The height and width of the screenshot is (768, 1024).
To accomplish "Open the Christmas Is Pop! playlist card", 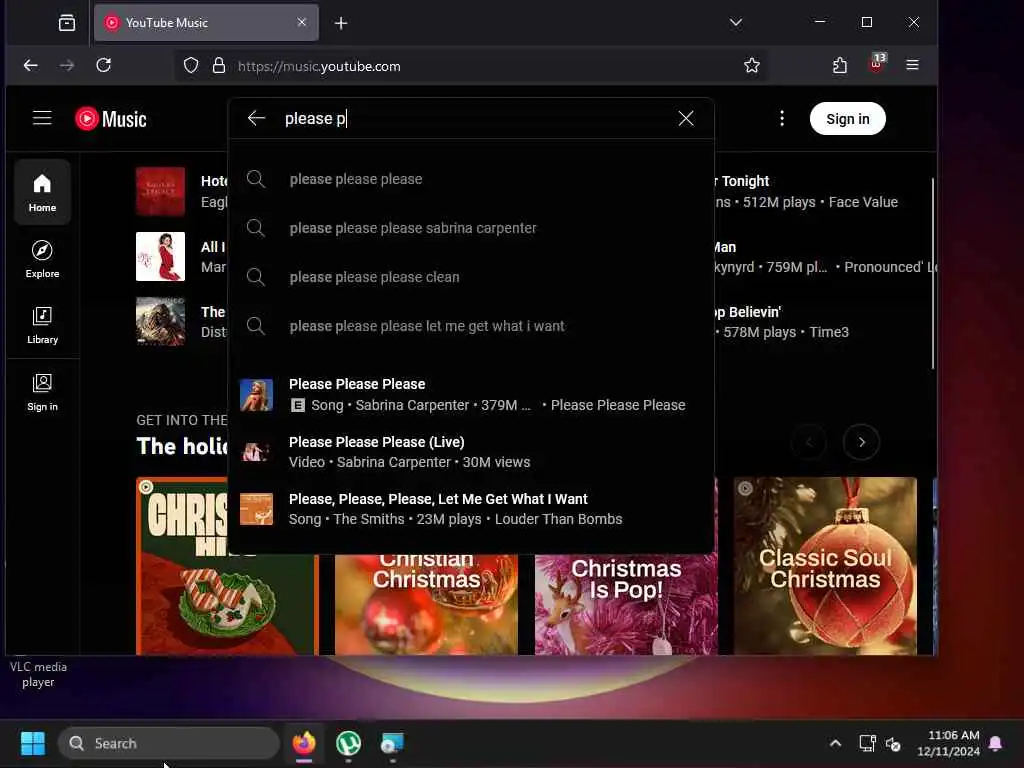I will 626,604.
